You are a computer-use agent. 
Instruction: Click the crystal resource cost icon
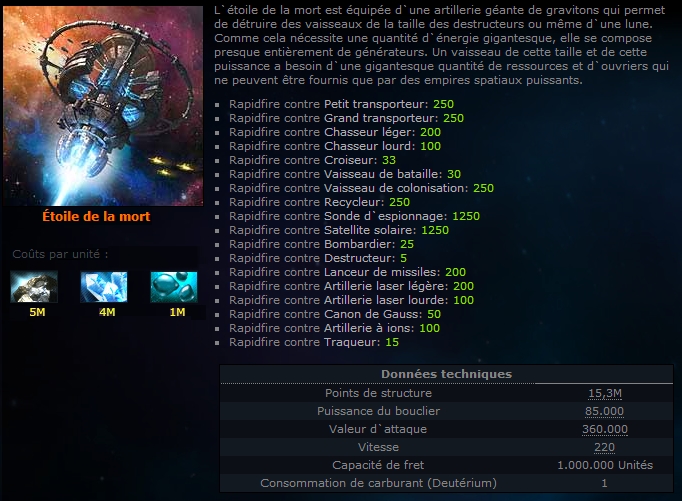104,287
